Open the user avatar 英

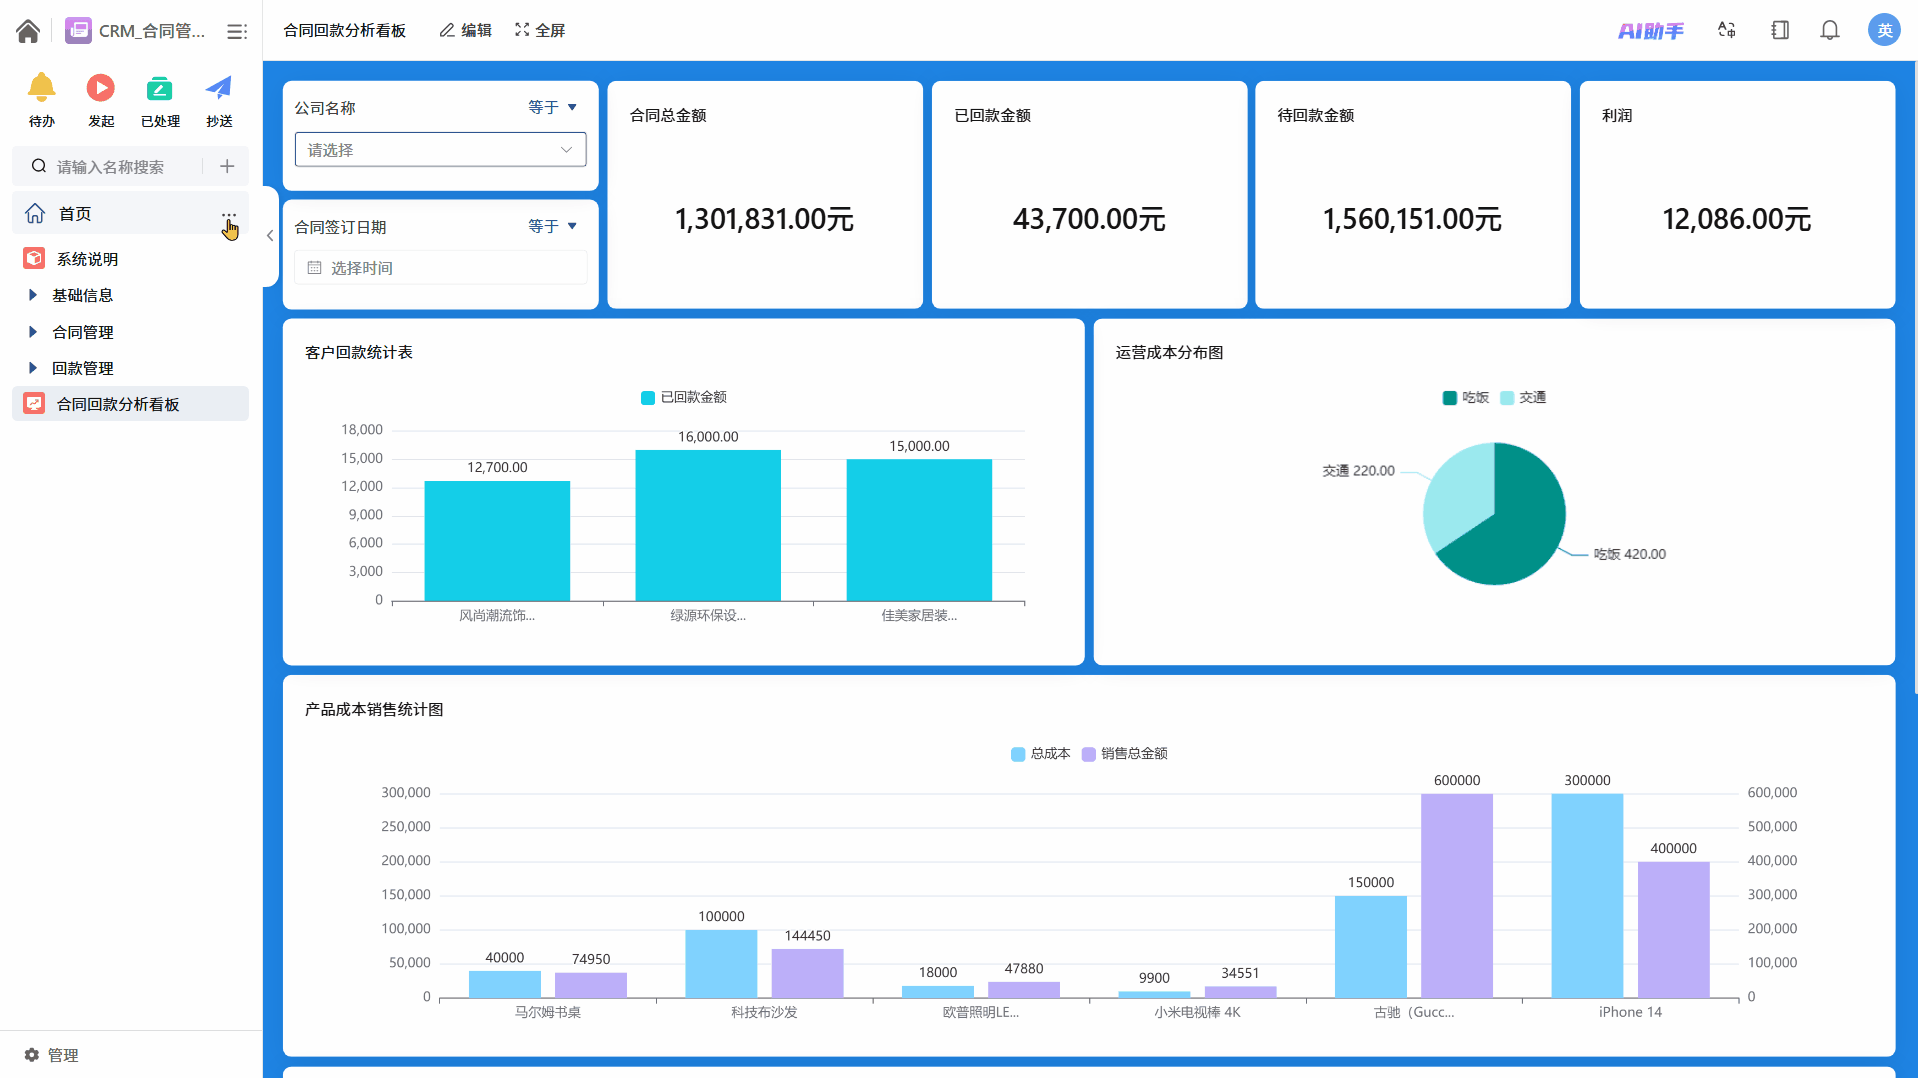pyautogui.click(x=1884, y=30)
